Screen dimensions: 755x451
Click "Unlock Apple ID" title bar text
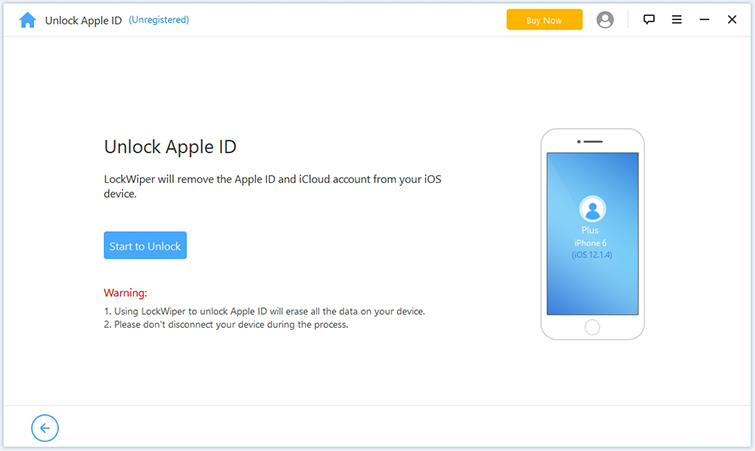coord(83,20)
